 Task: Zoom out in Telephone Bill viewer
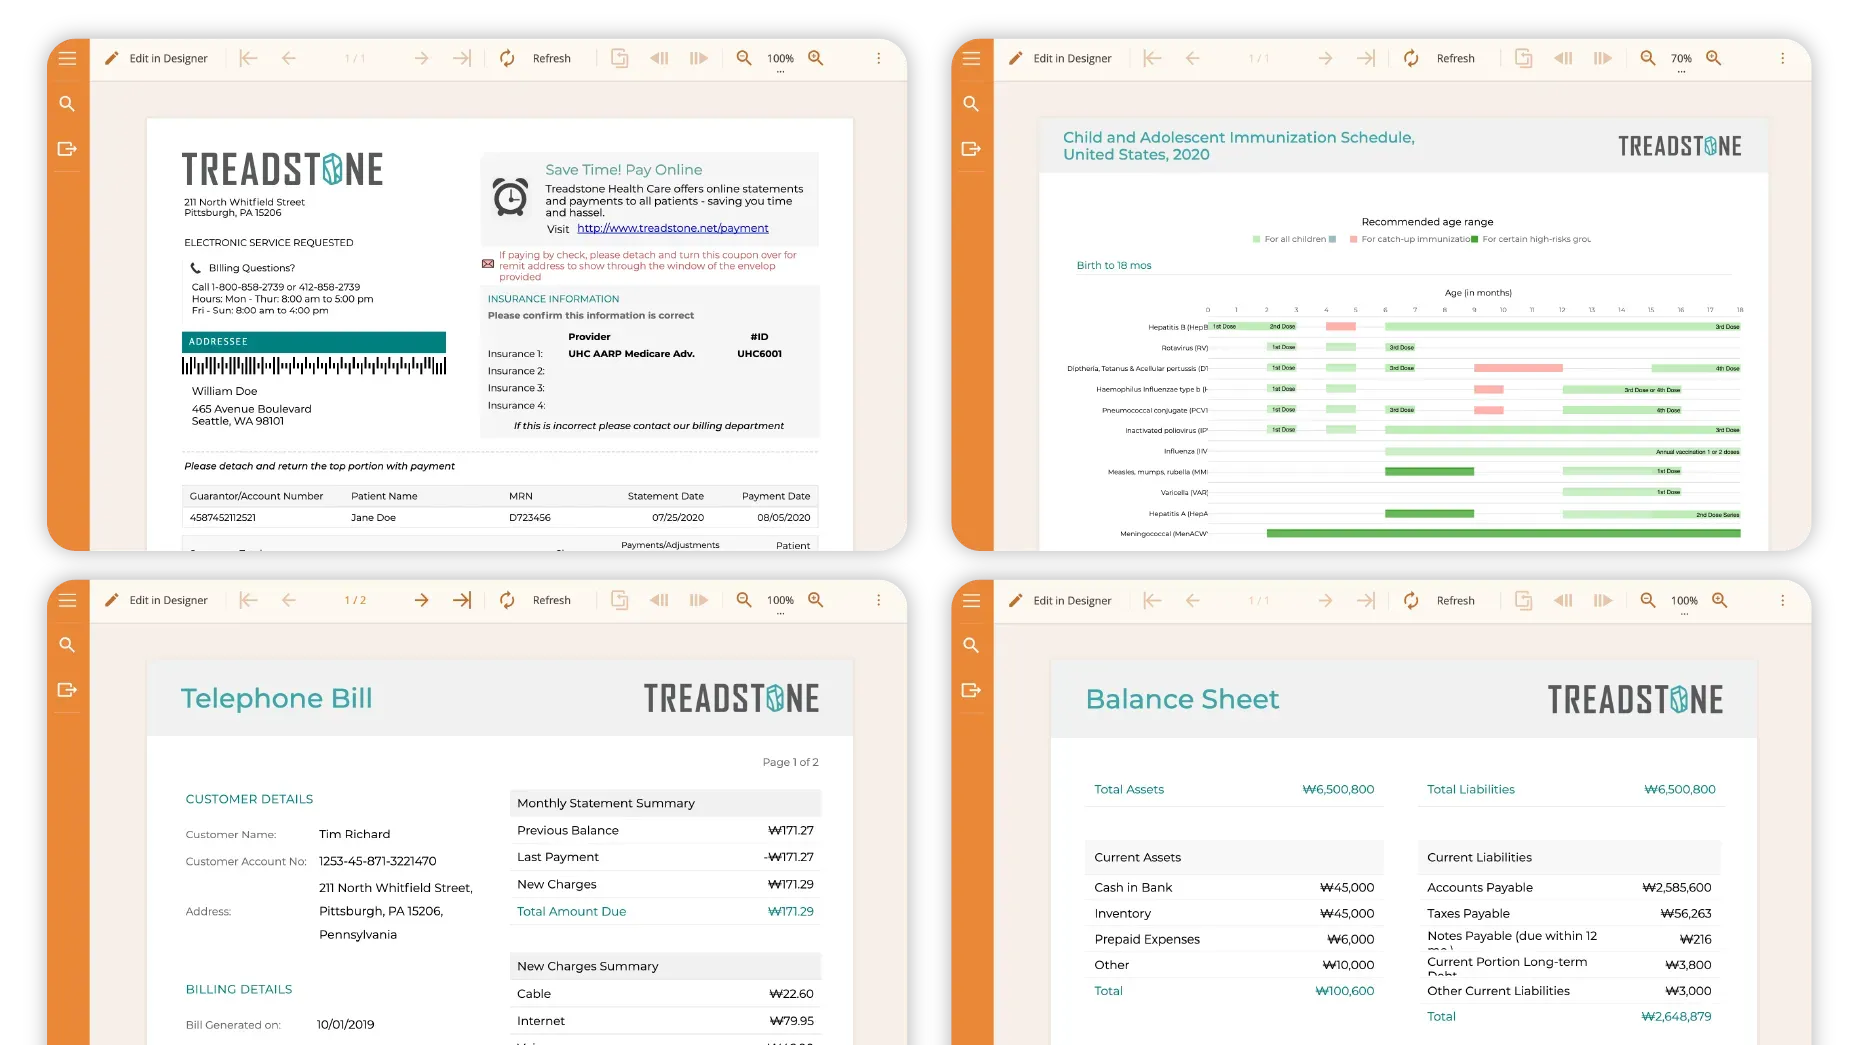click(x=744, y=600)
